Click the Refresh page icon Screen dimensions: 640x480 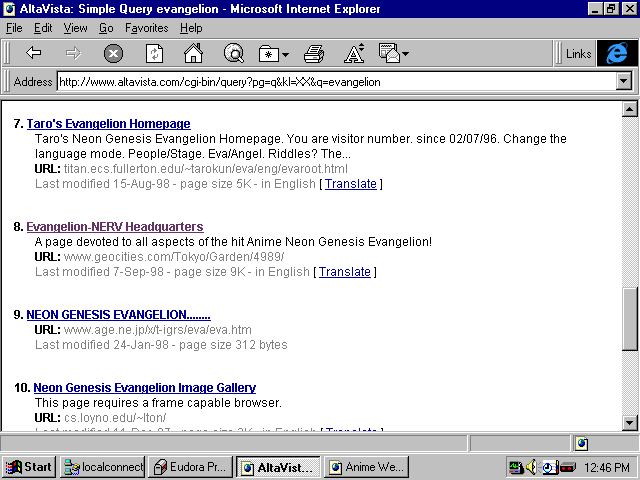click(155, 54)
